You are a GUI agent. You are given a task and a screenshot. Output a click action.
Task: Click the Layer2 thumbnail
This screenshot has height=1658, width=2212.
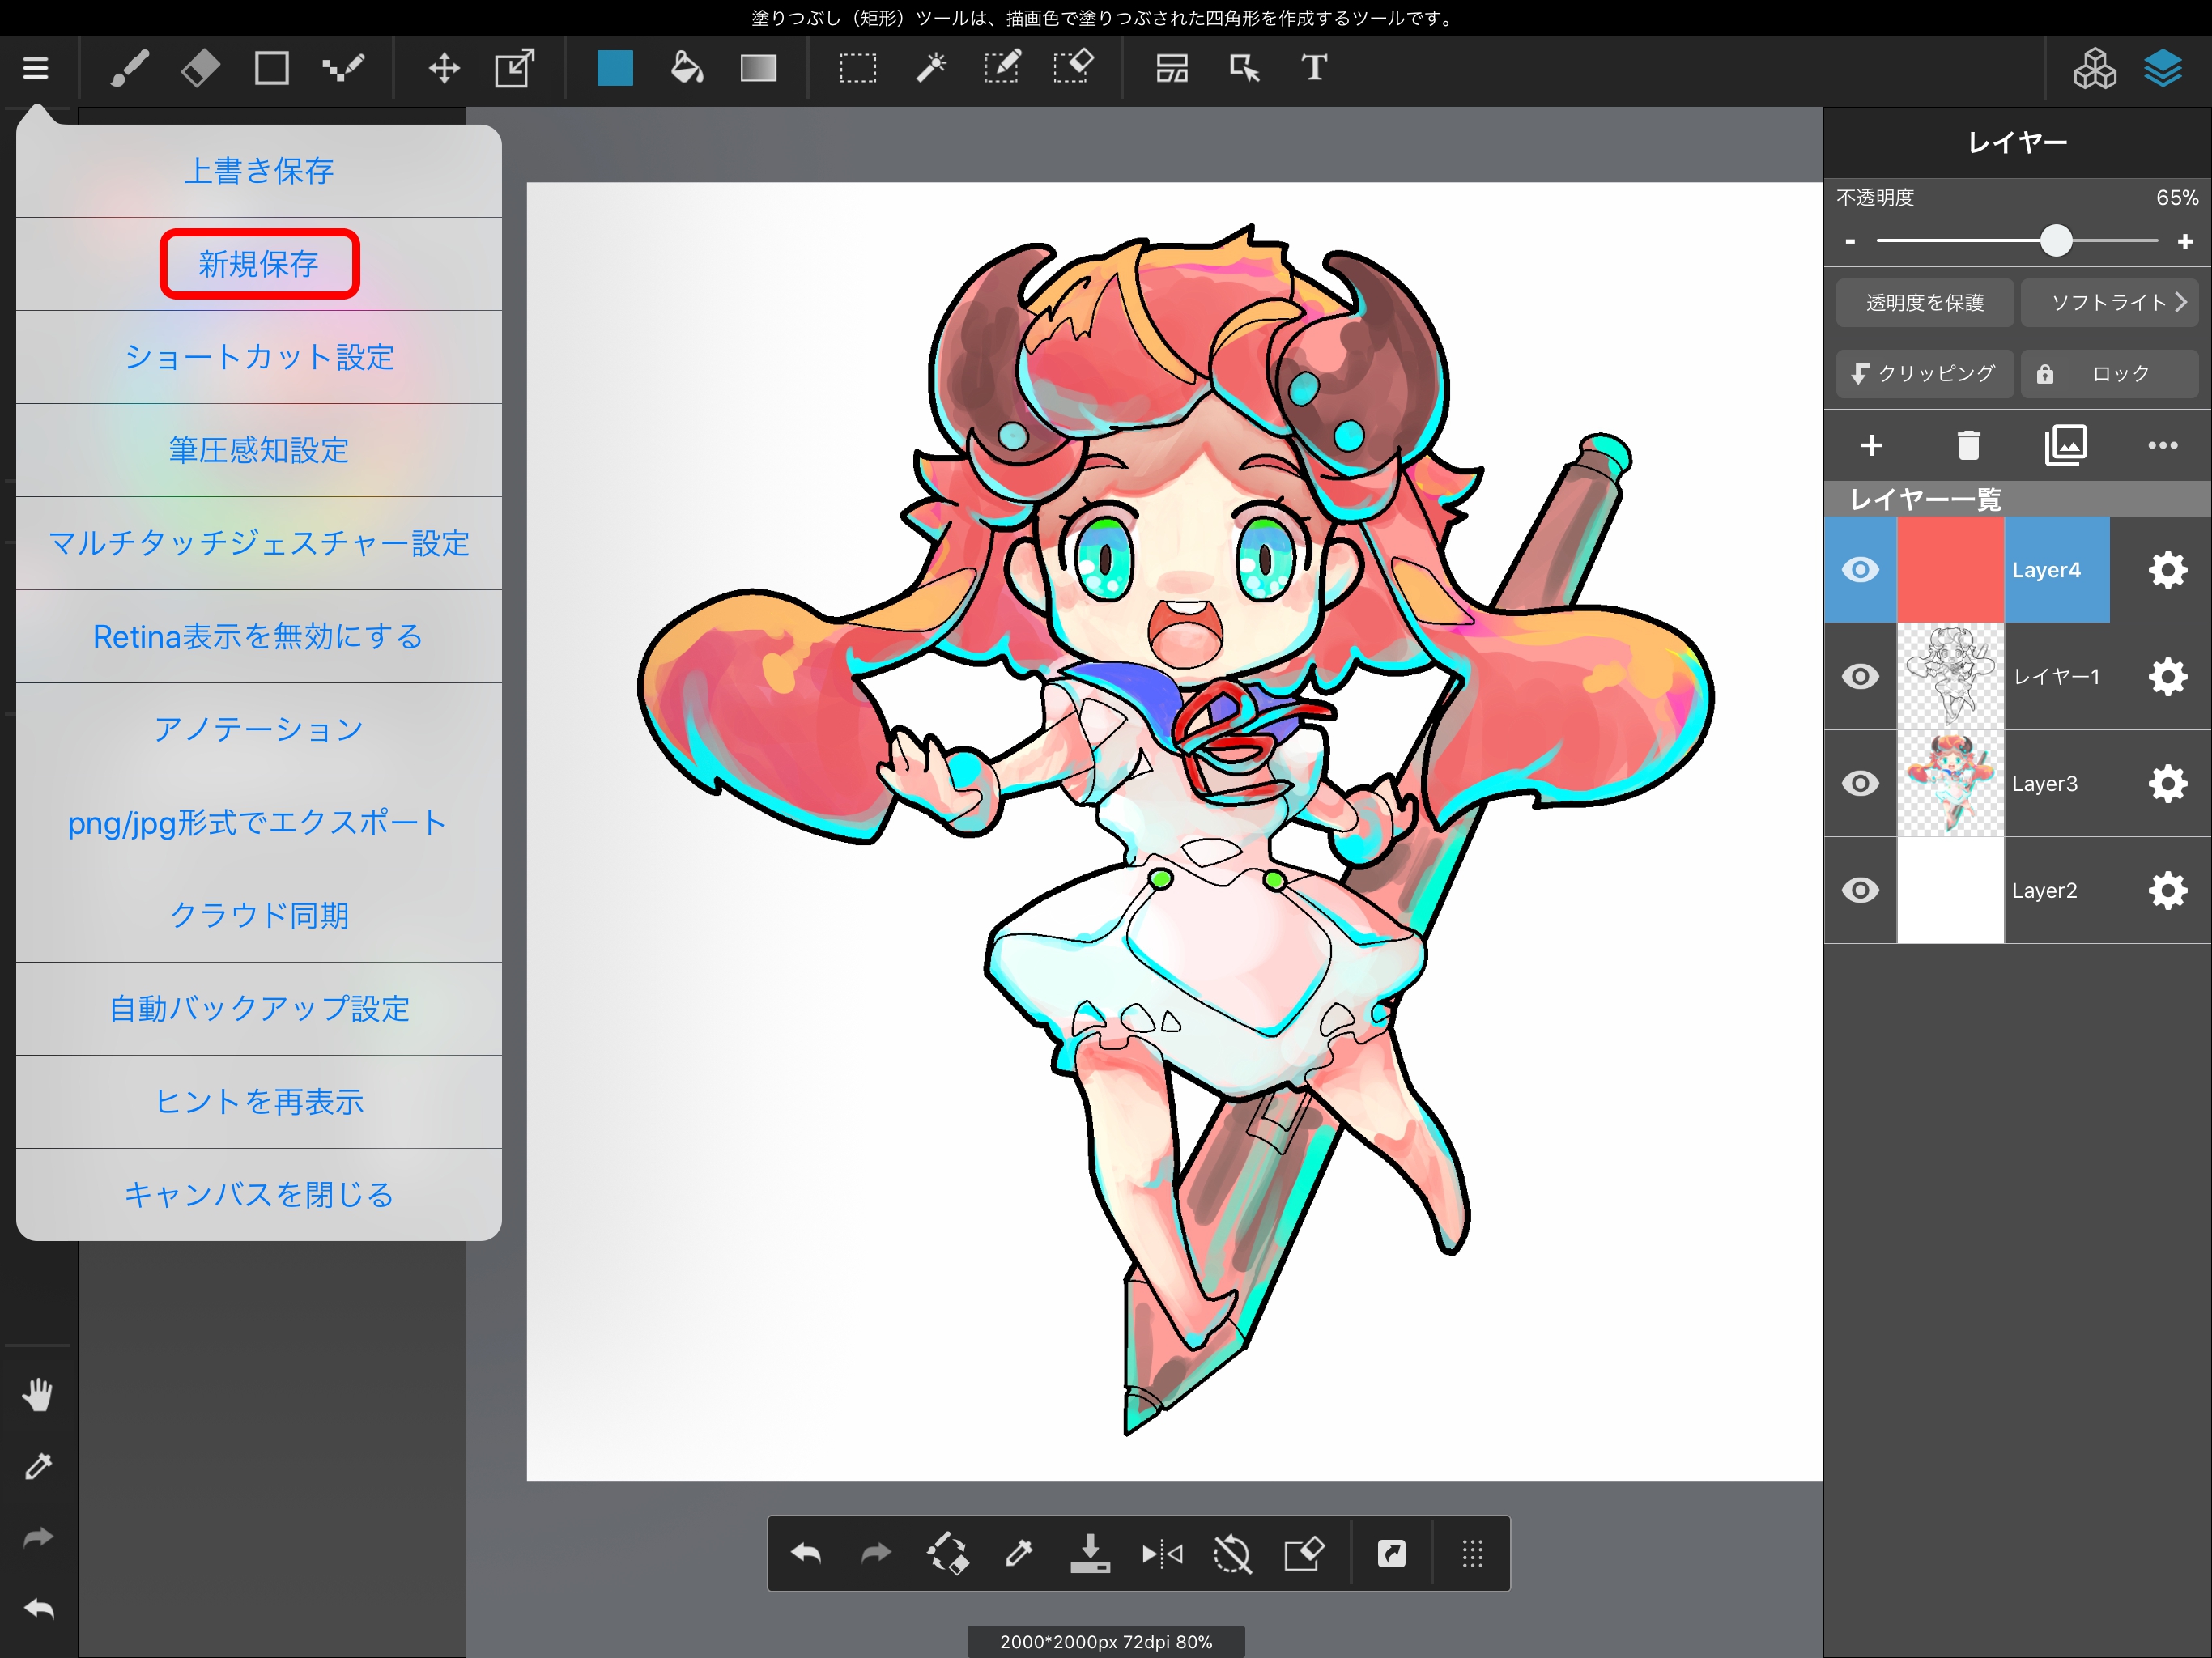1949,890
